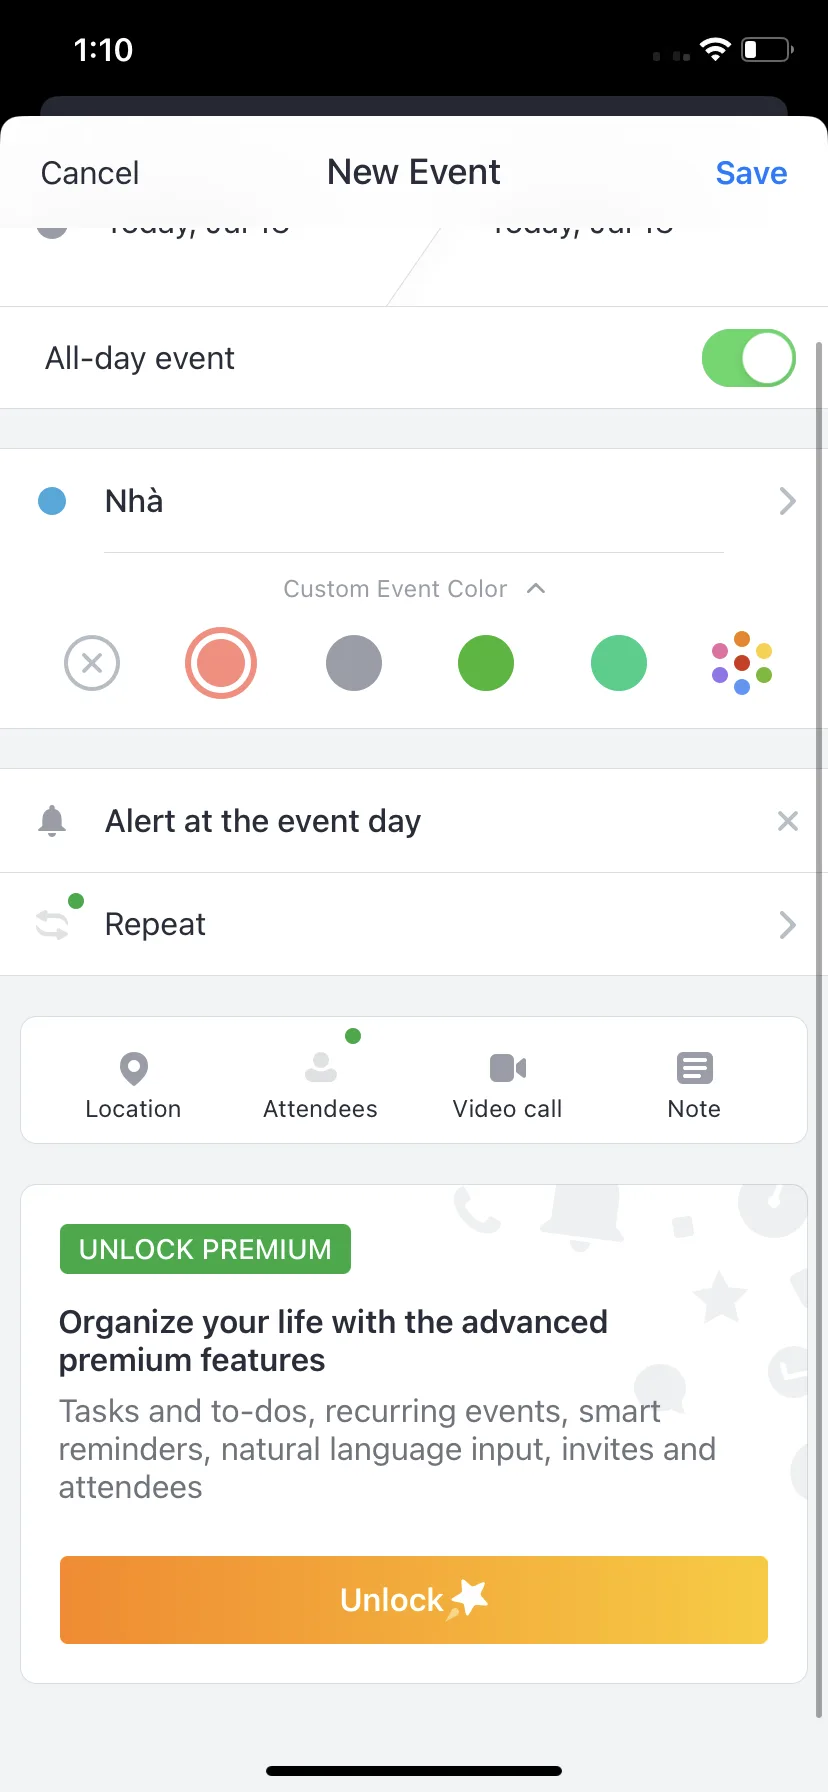Cancel the new event

click(90, 173)
